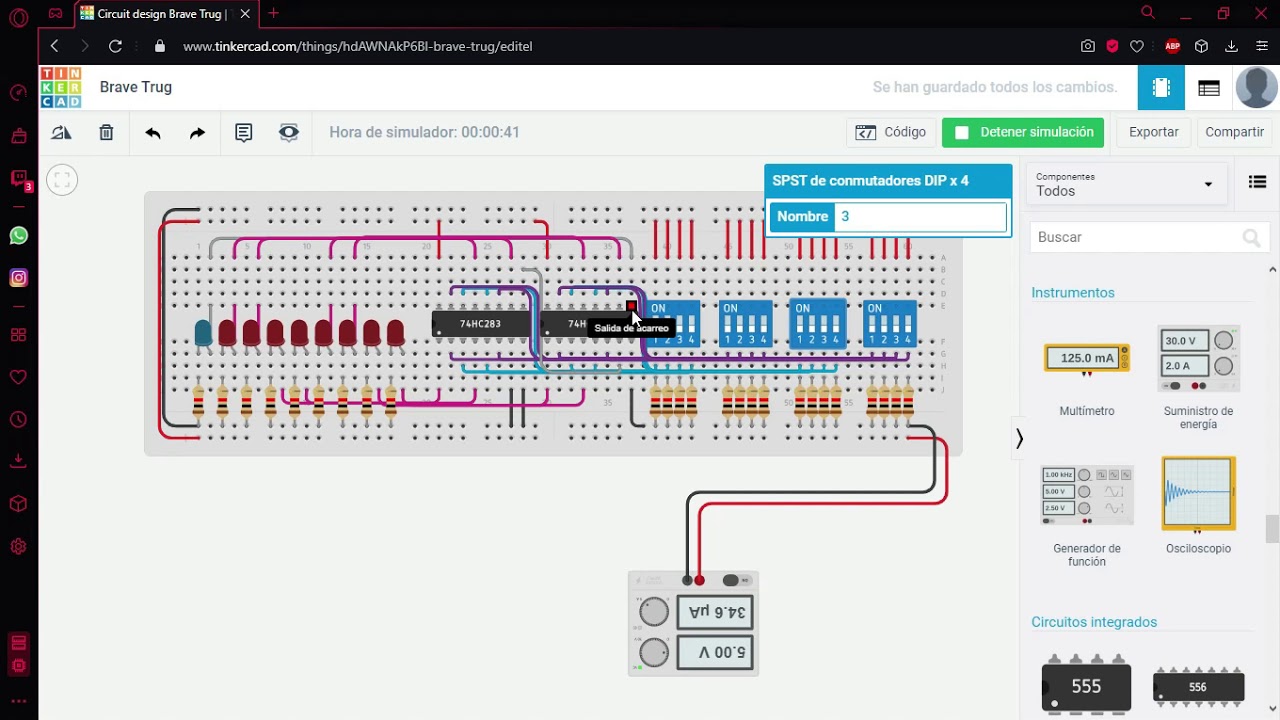Click the tinkercad.com address bar URL
Image resolution: width=1280 pixels, height=720 pixels.
[357, 46]
